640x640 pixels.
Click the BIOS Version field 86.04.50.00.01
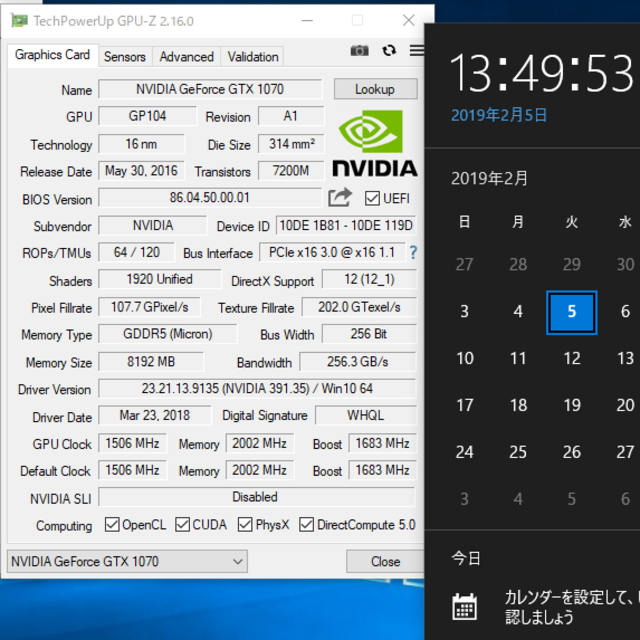coord(210,198)
